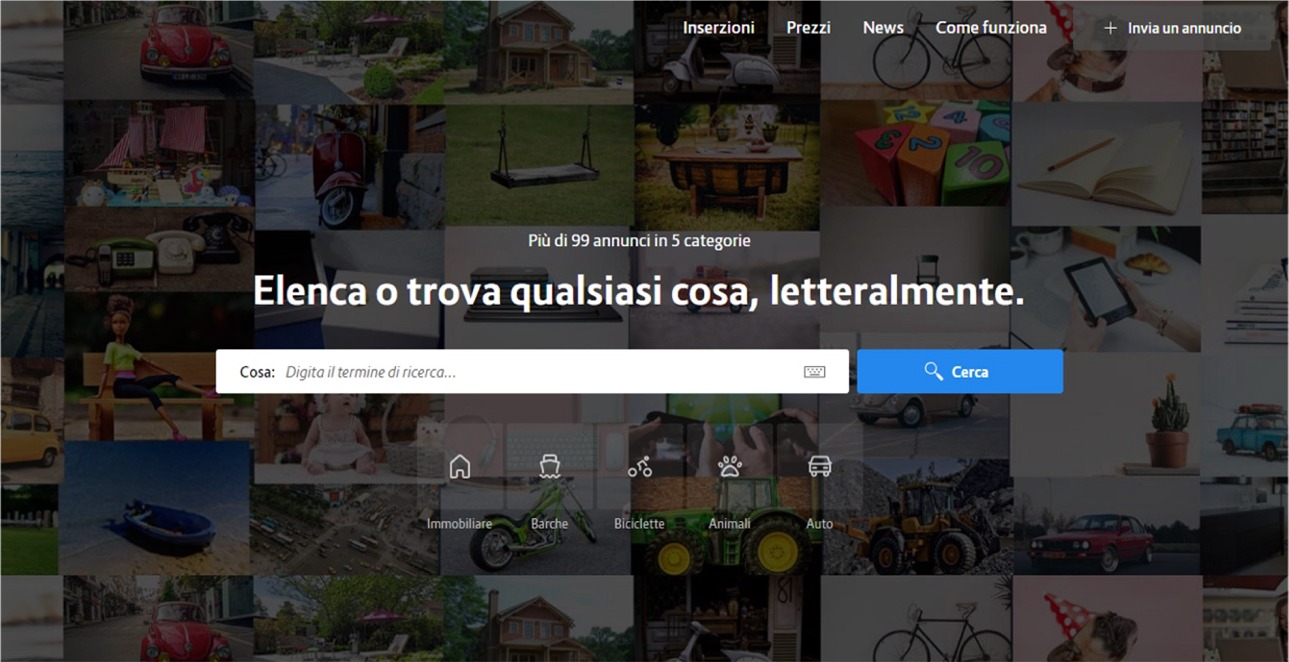
Task: Click the Biciclette text link
Action: click(x=640, y=524)
